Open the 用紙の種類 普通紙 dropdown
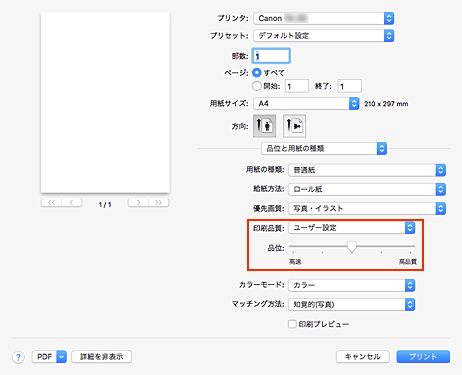Screen dimensions: 462x375 (367, 170)
